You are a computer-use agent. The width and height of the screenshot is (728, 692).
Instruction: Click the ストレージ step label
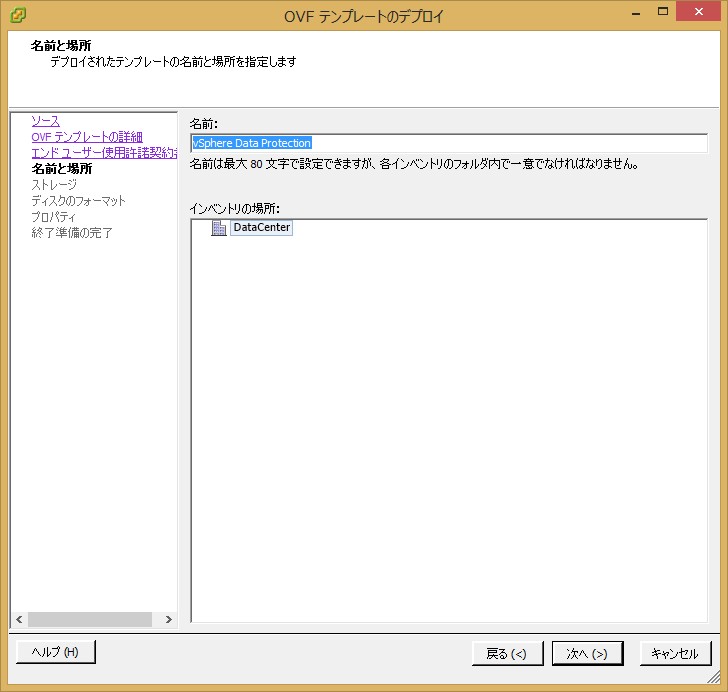[x=54, y=185]
